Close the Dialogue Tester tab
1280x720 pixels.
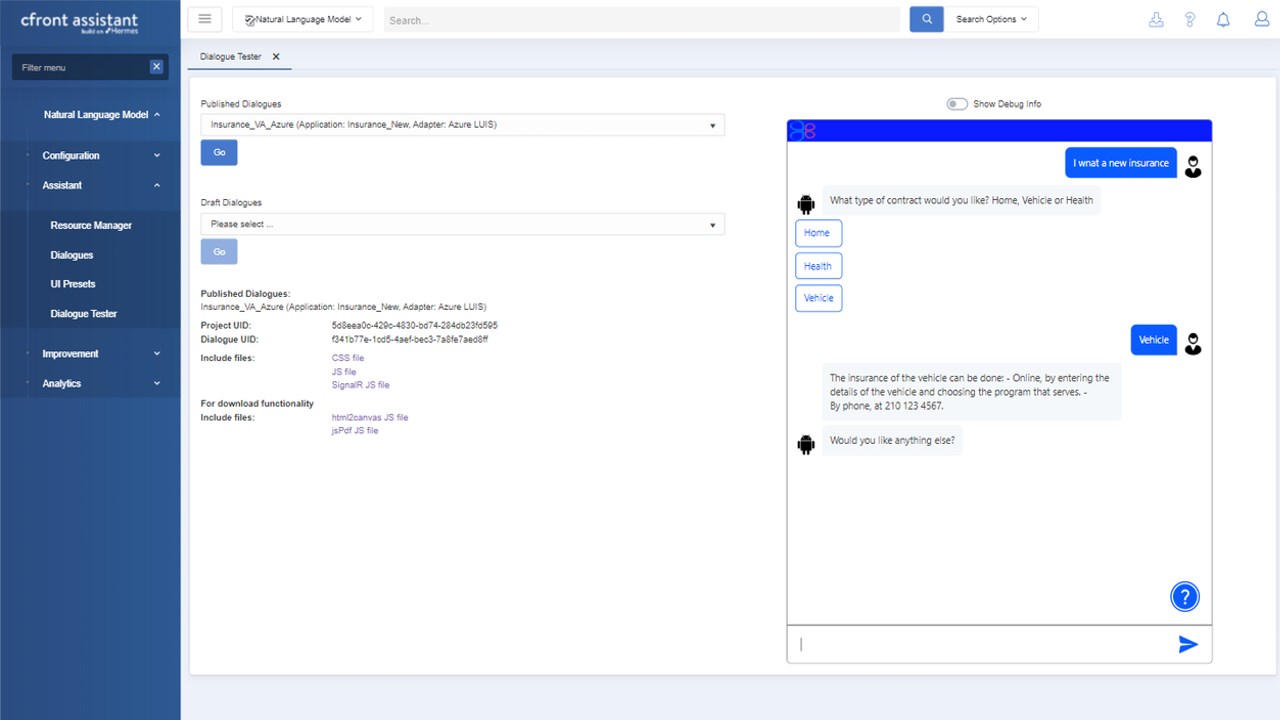tap(276, 57)
